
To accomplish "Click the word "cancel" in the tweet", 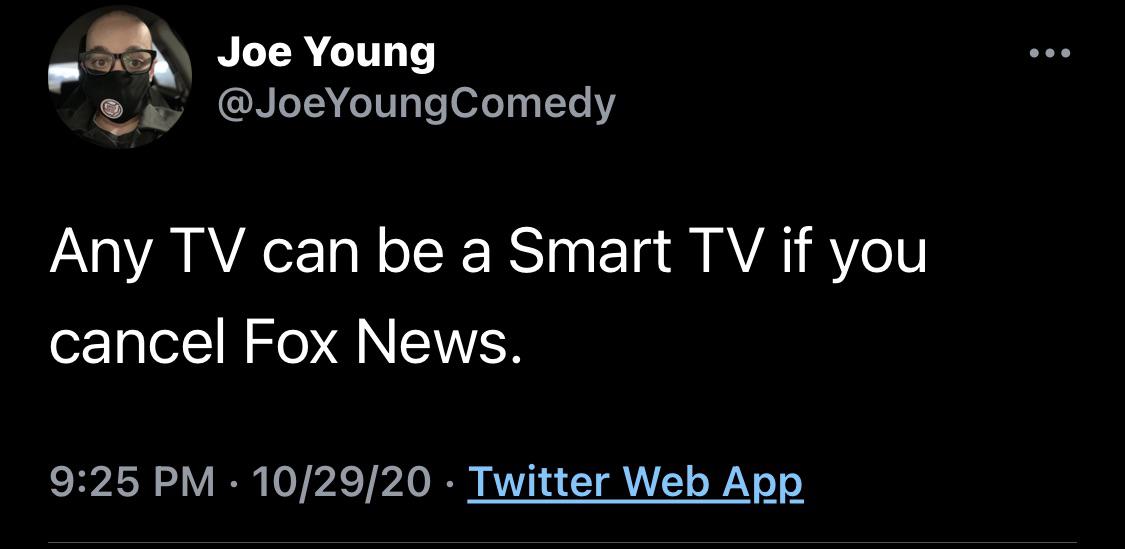I will click(139, 343).
